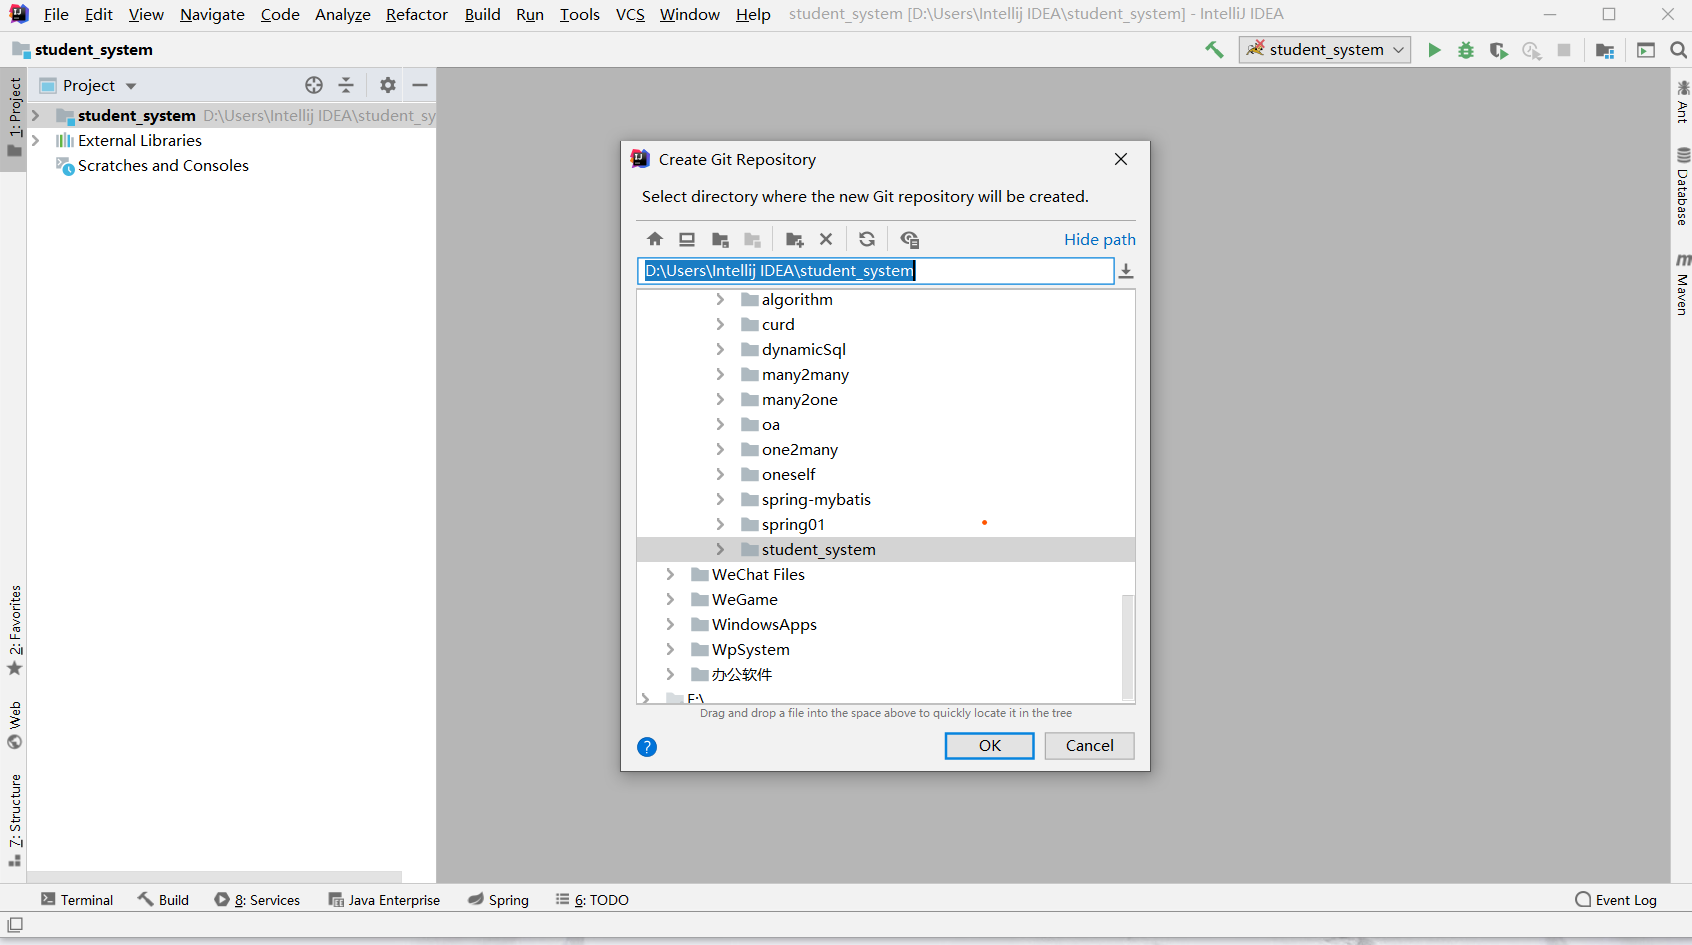Run with coverage icon
The image size is (1692, 945).
pos(1498,50)
